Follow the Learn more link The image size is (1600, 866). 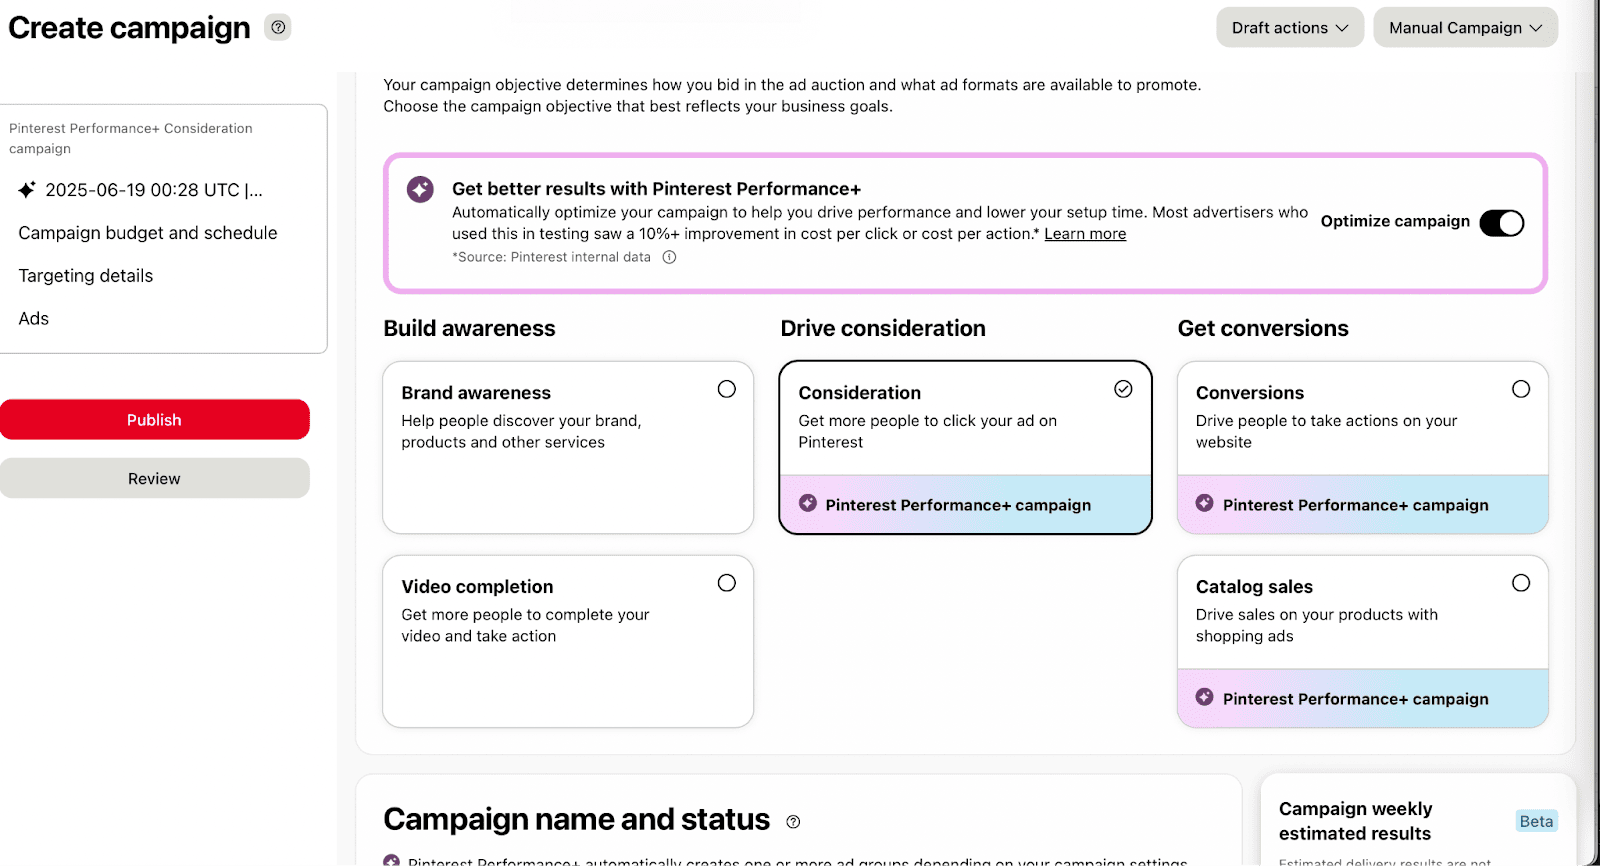[1085, 234]
